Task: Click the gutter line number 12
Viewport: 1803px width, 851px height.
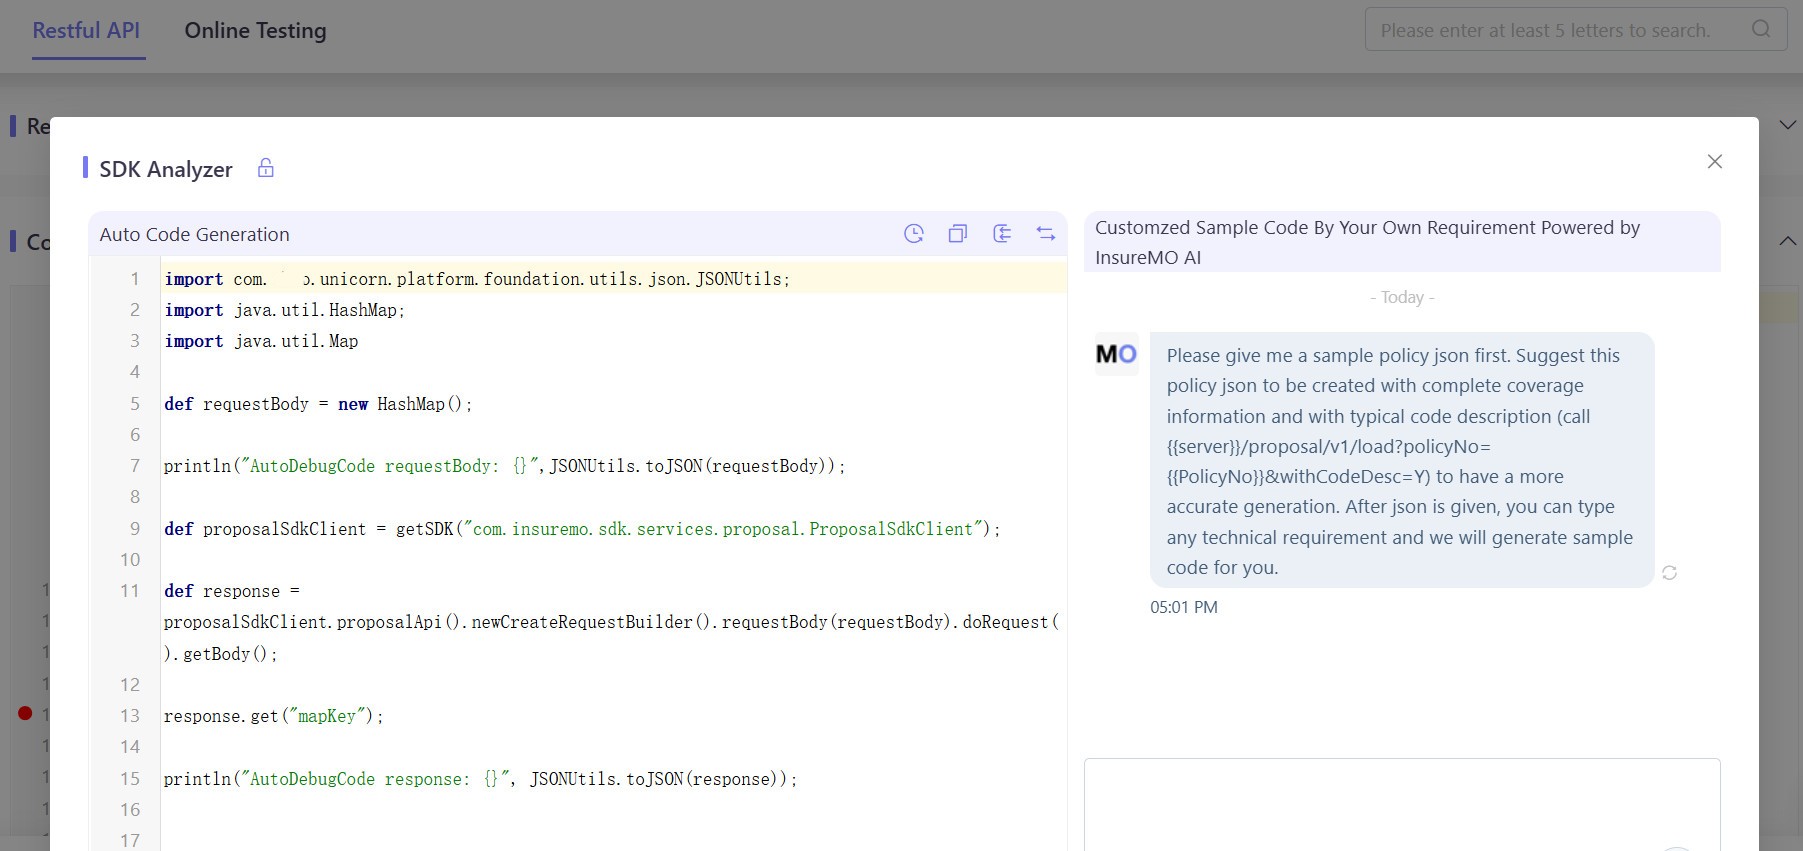Action: coord(130,685)
